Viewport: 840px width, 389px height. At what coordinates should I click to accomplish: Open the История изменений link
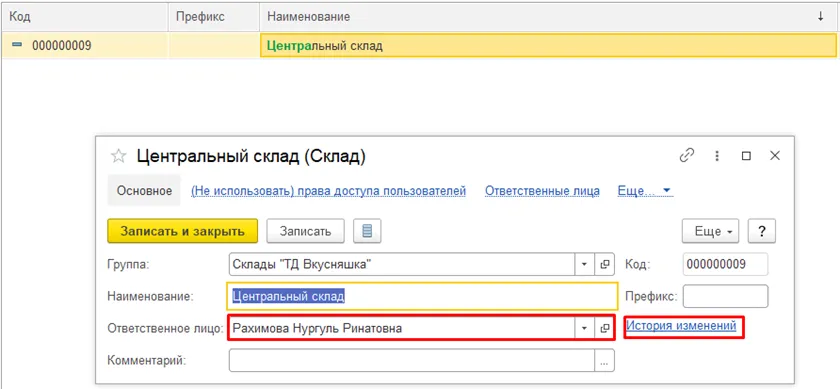click(681, 325)
